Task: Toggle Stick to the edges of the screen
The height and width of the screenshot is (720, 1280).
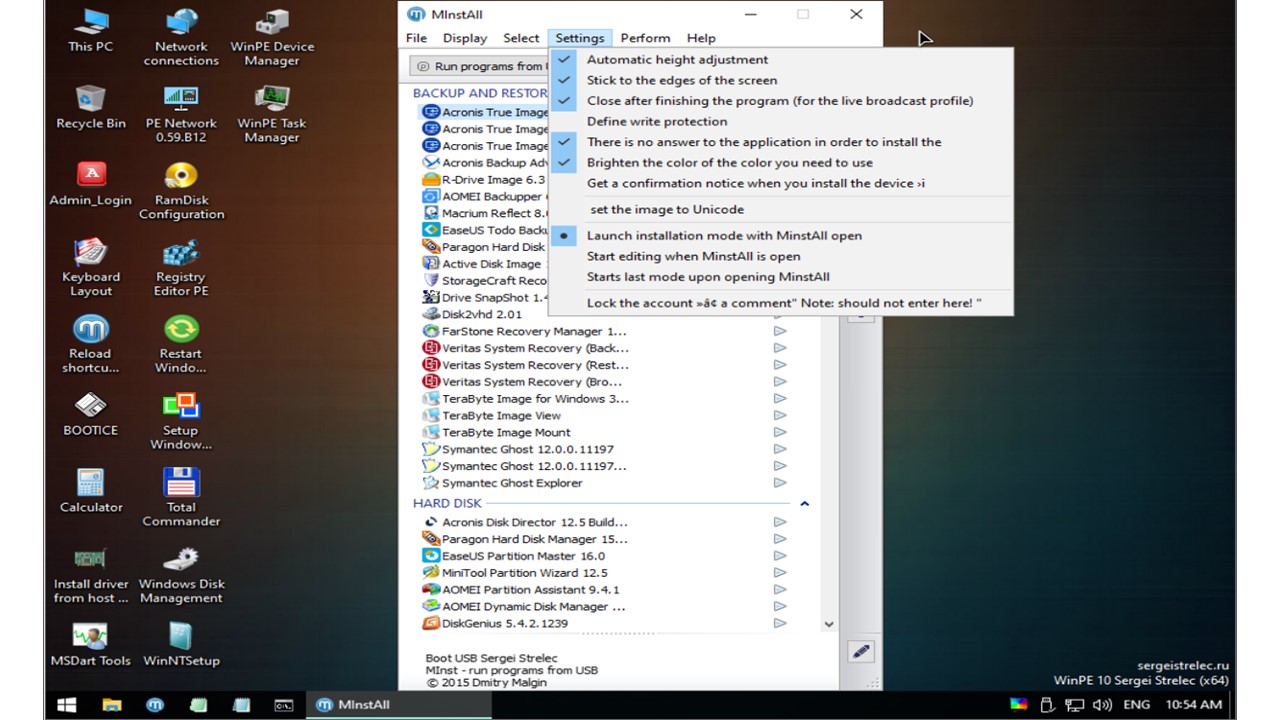Action: pyautogui.click(x=780, y=80)
